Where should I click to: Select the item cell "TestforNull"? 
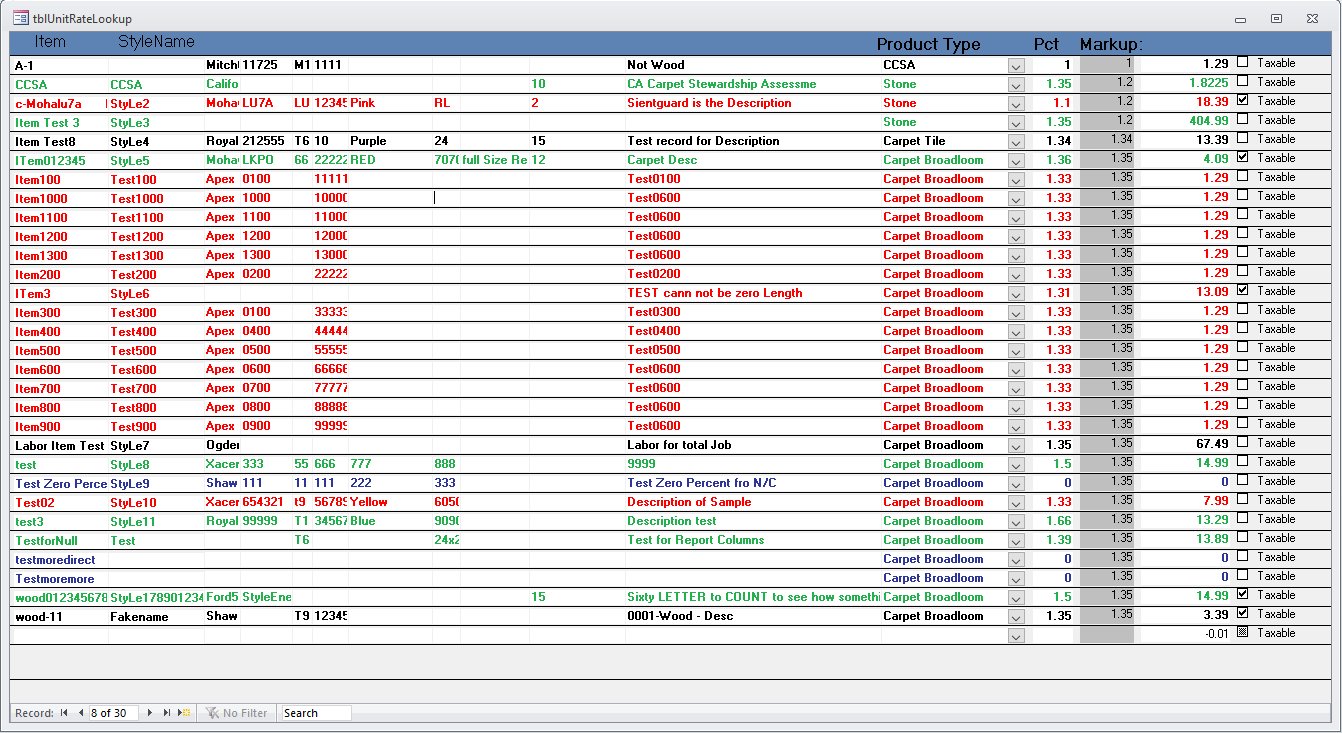point(60,540)
